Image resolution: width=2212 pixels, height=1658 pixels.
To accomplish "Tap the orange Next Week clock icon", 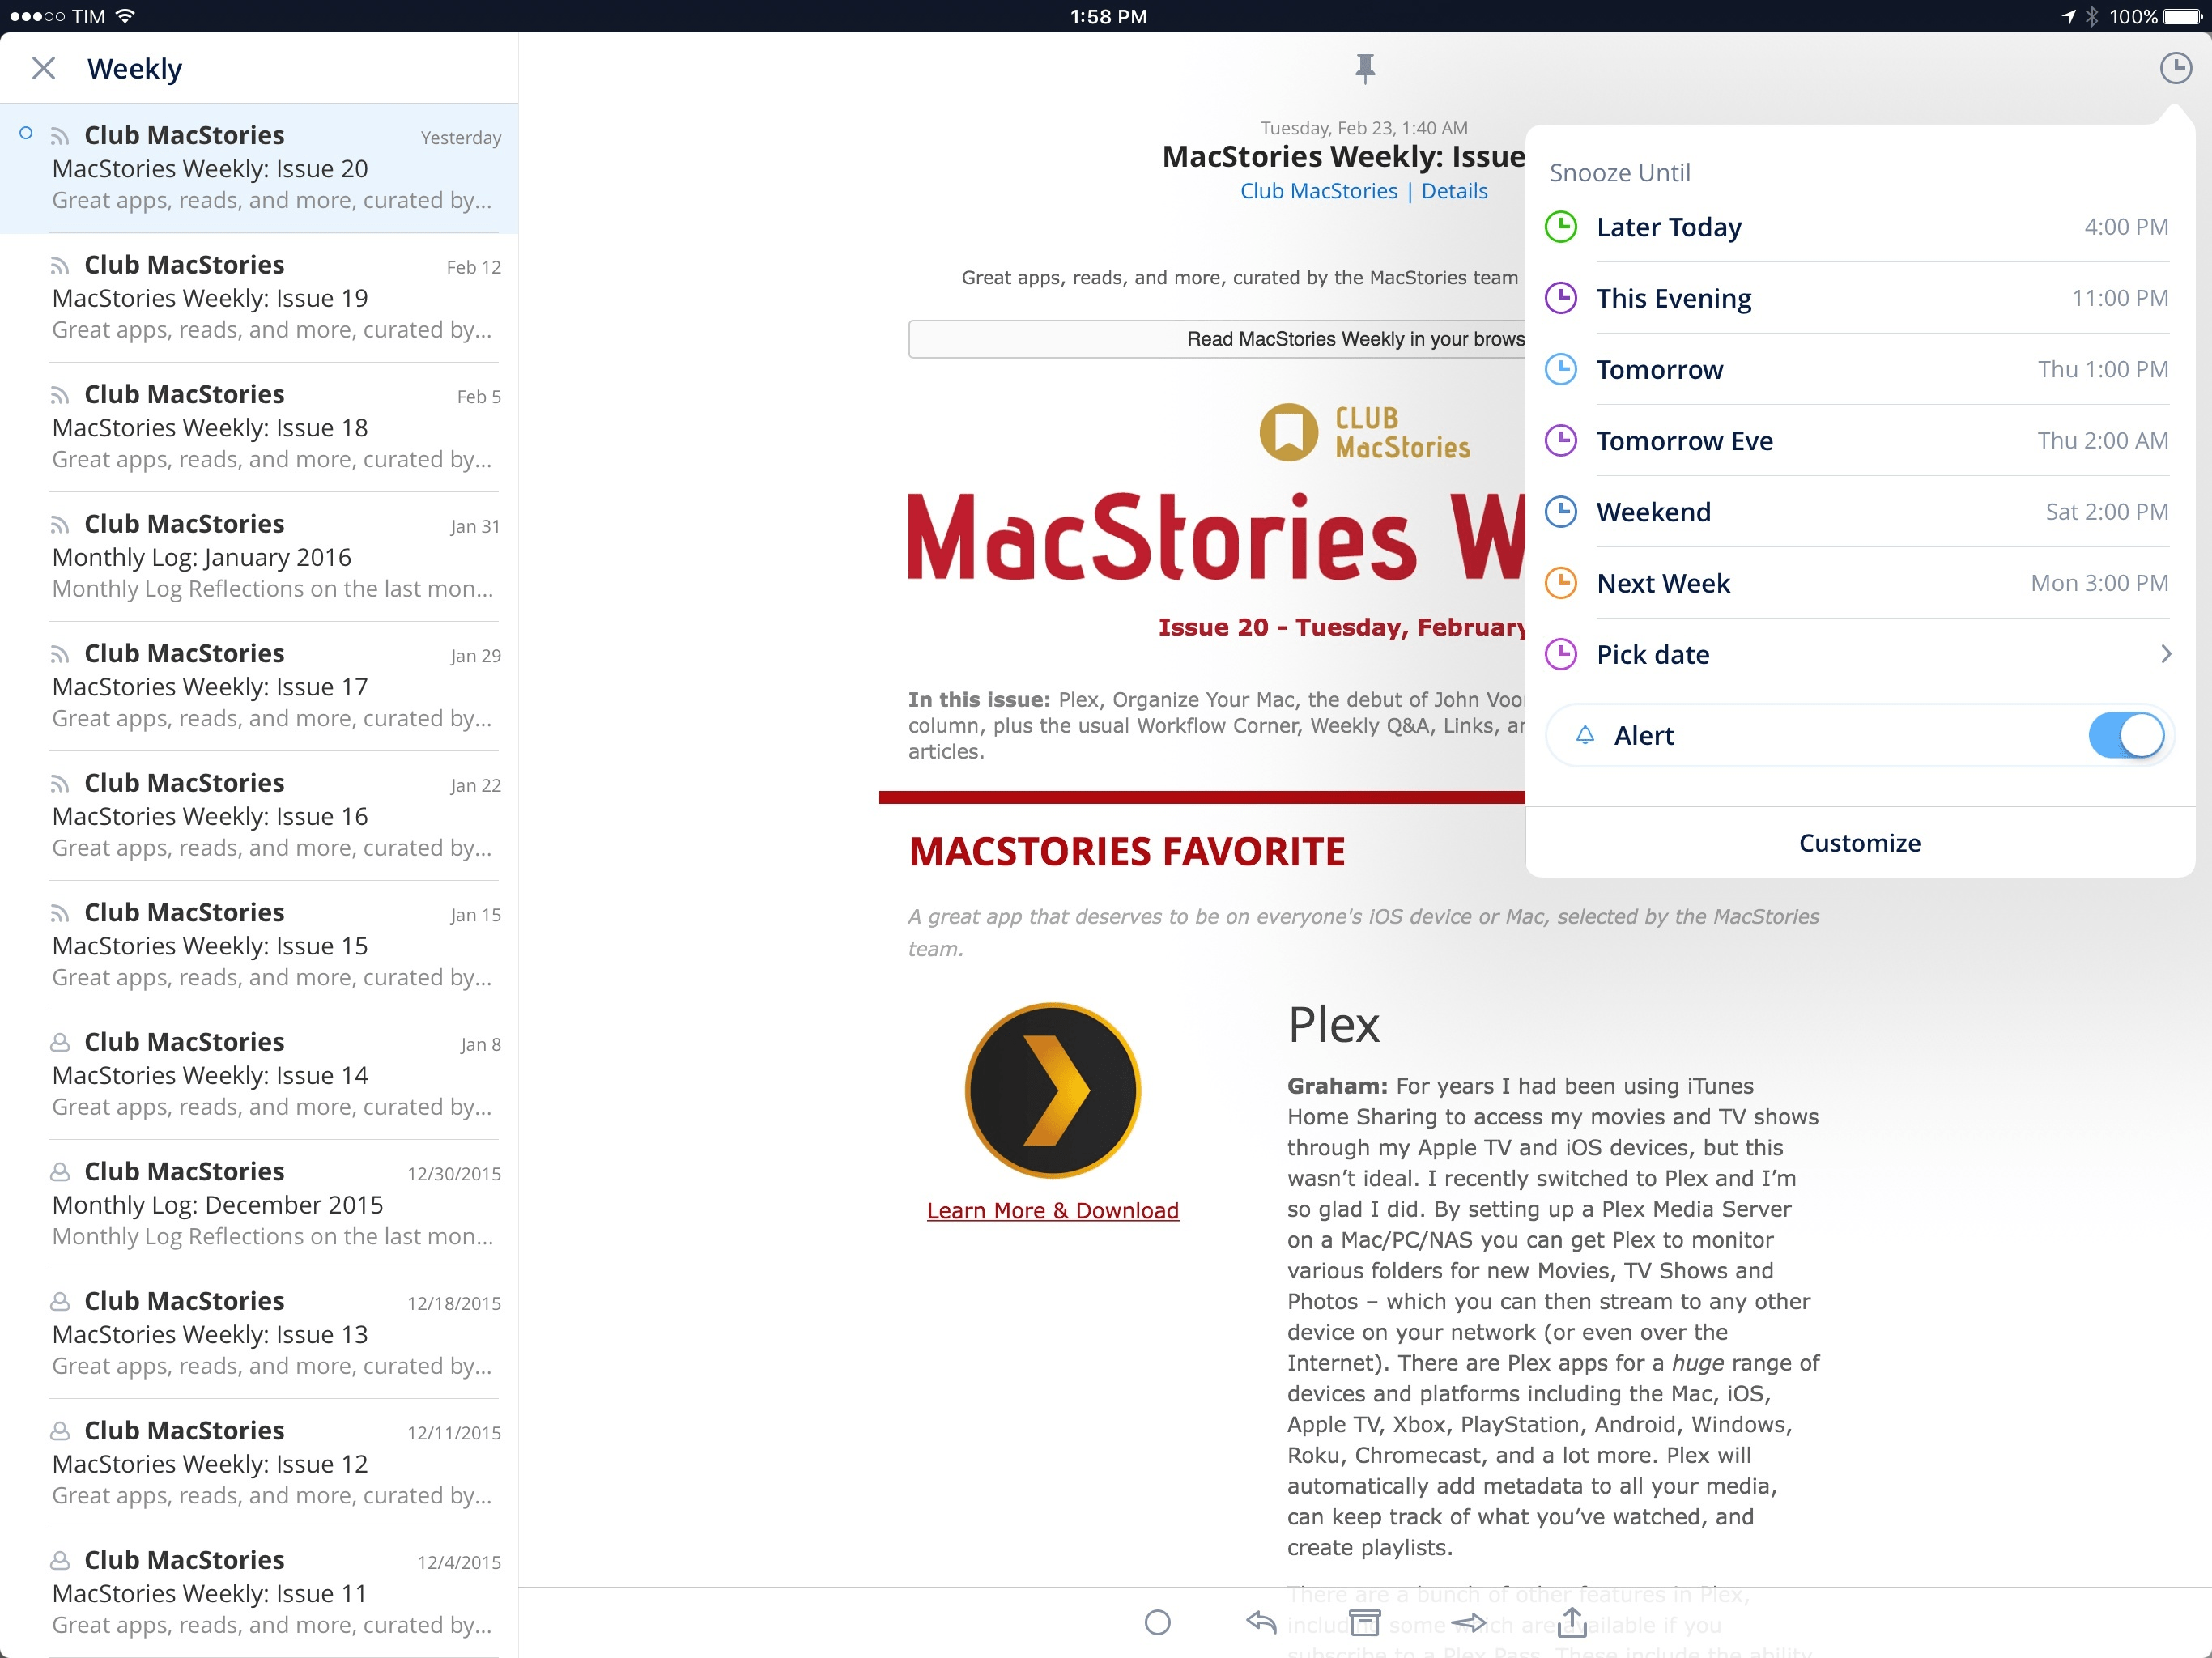I will (x=1561, y=583).
